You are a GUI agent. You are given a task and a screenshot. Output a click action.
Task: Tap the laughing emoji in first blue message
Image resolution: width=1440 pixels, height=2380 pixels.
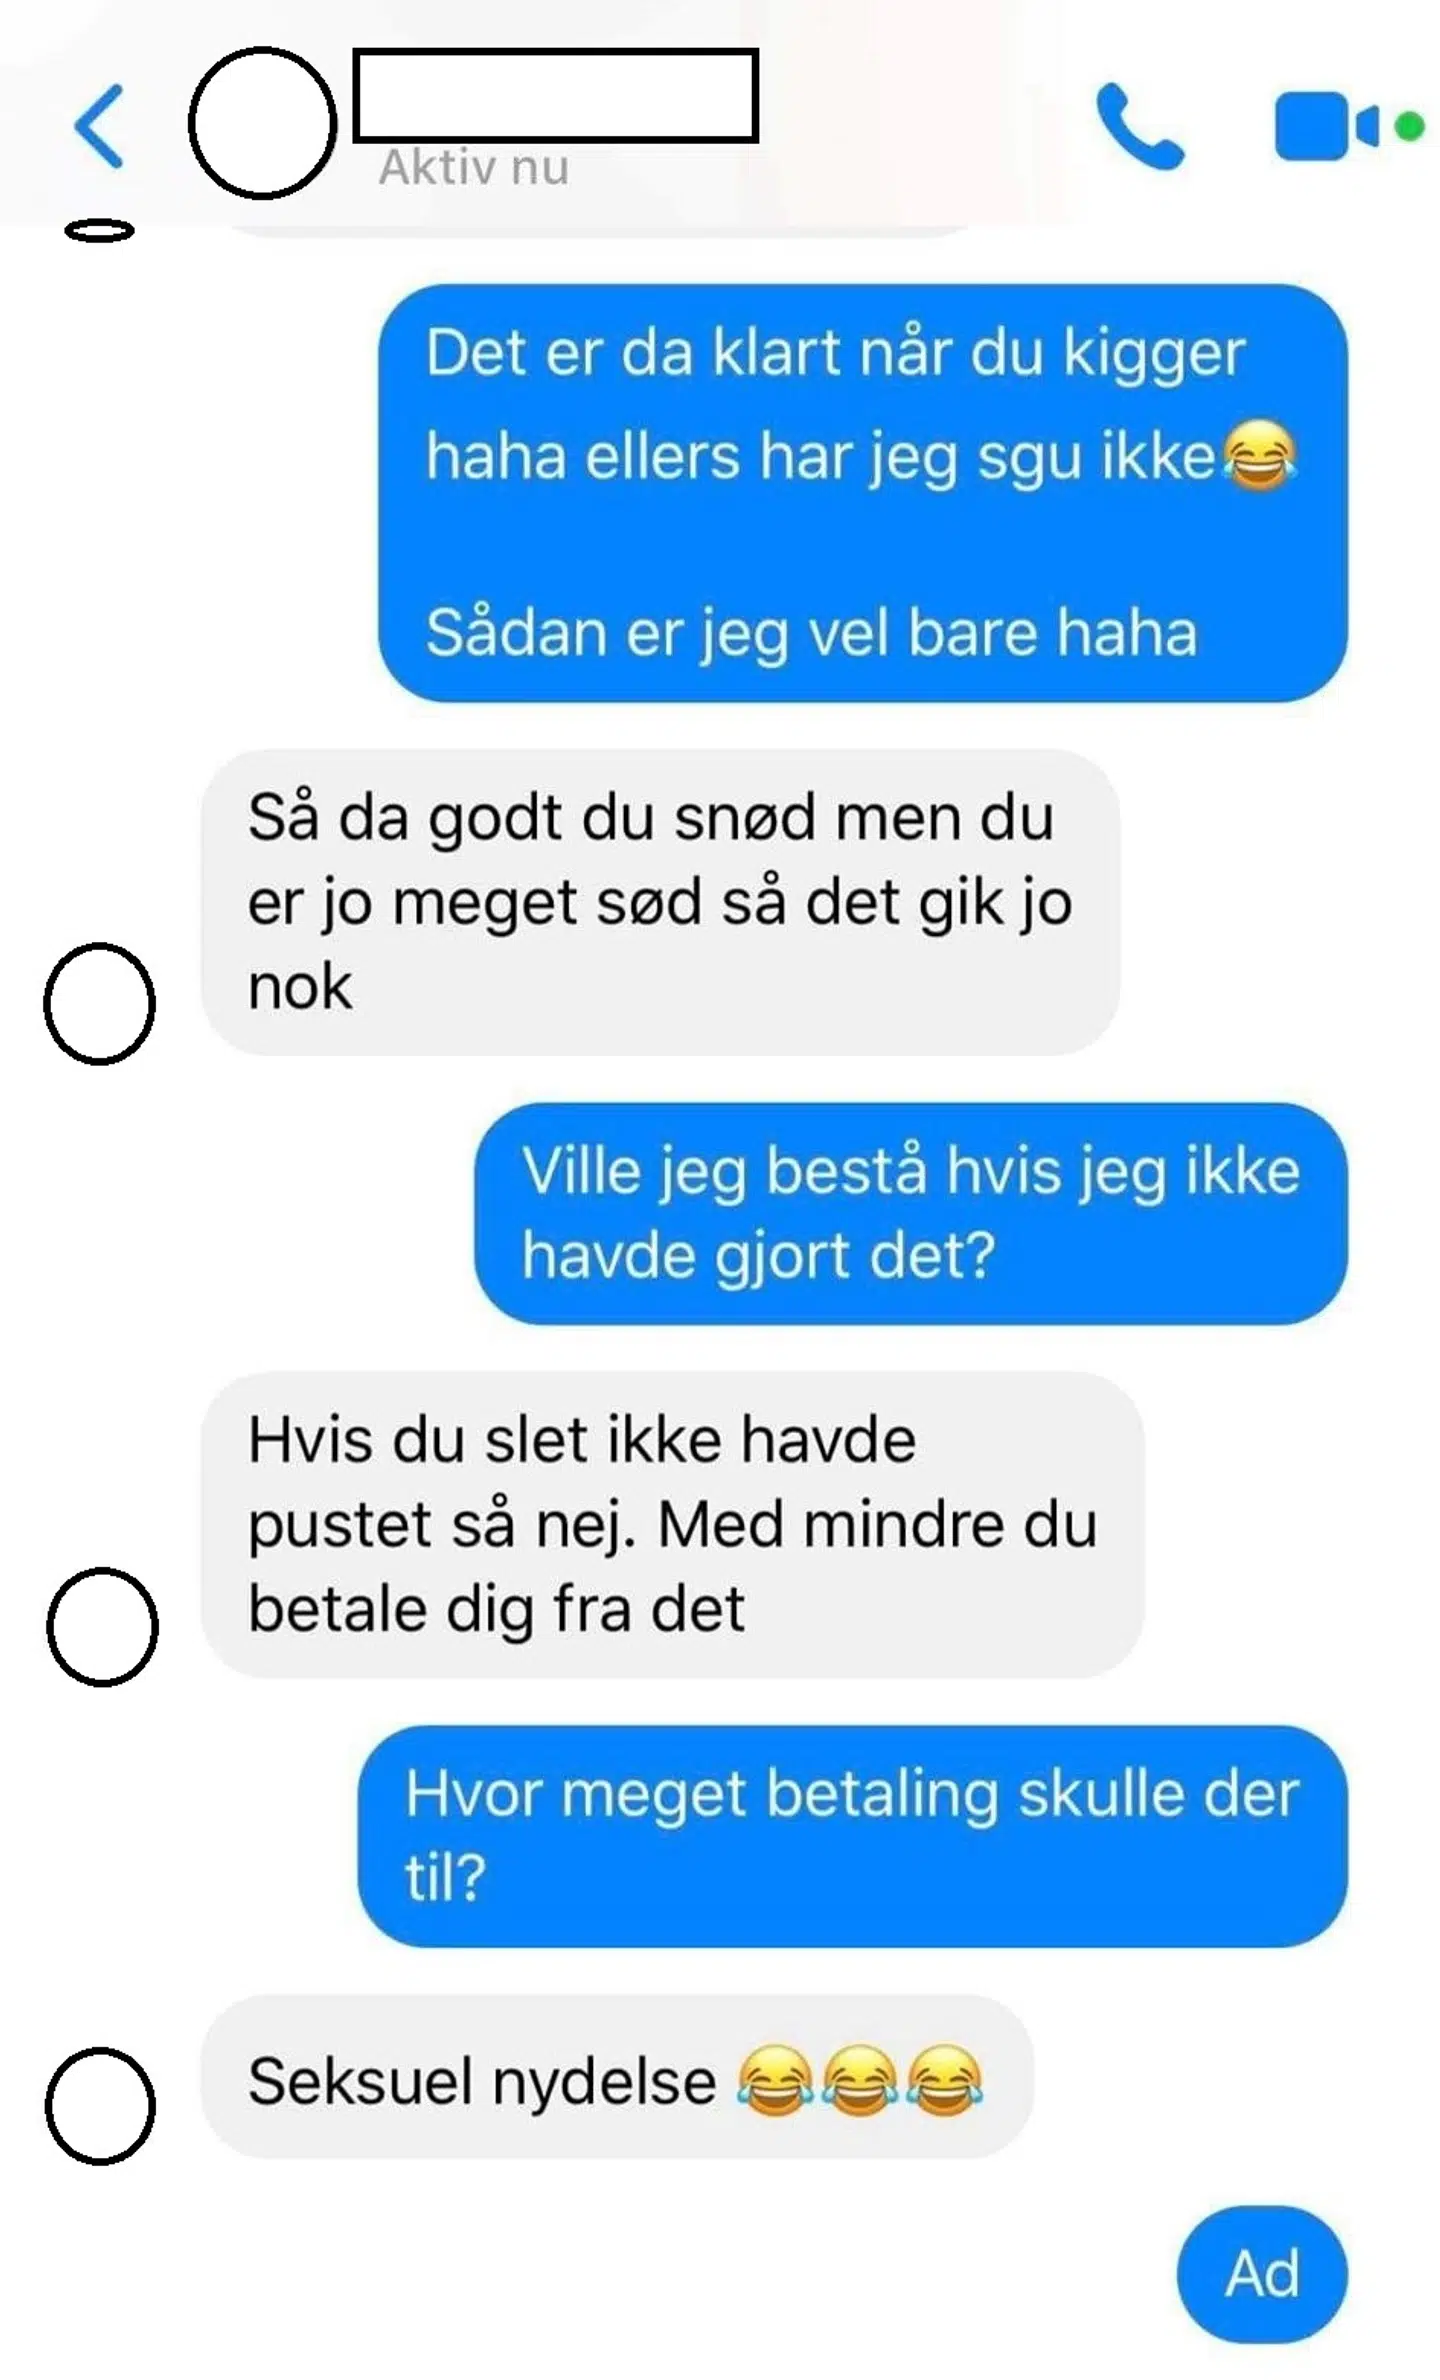[x=1259, y=455]
